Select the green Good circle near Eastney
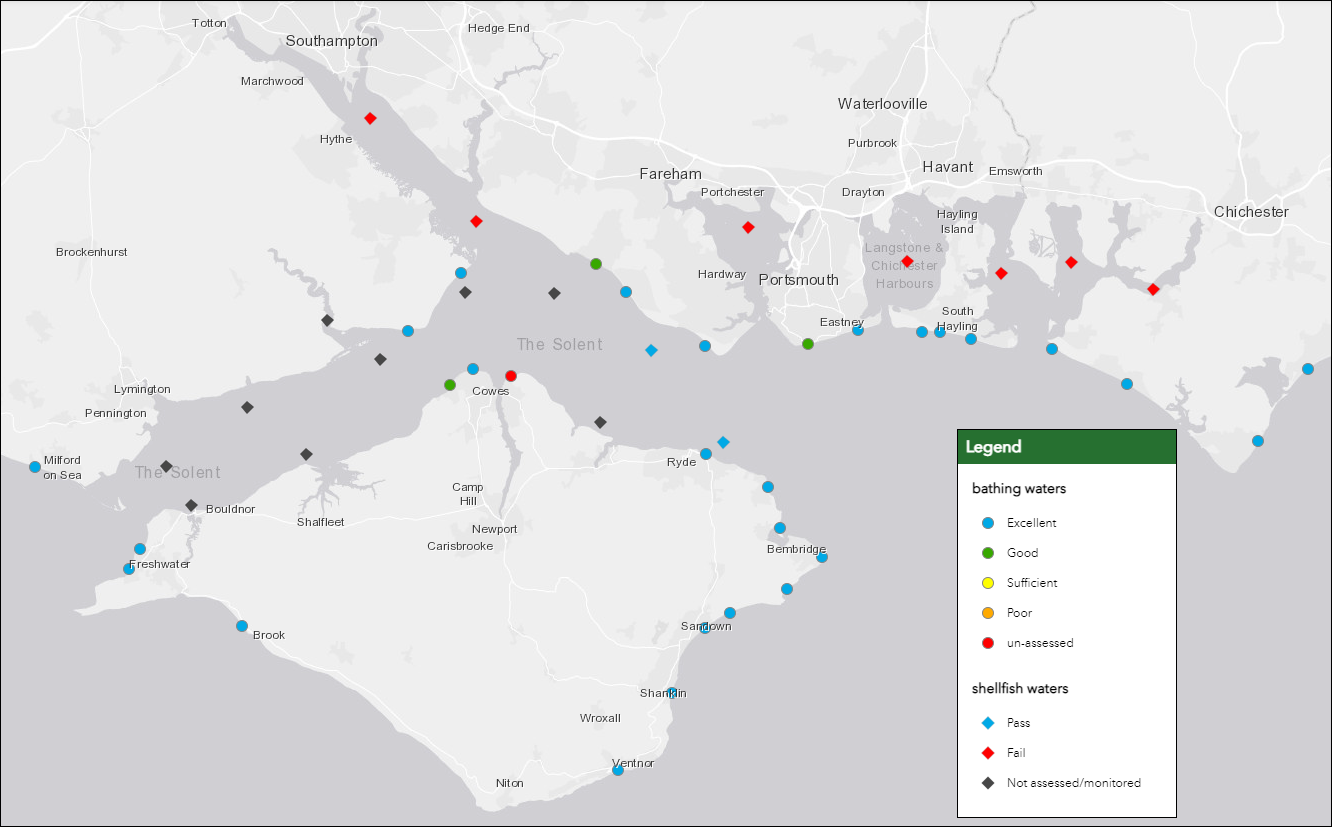The image size is (1332, 827). click(x=808, y=344)
